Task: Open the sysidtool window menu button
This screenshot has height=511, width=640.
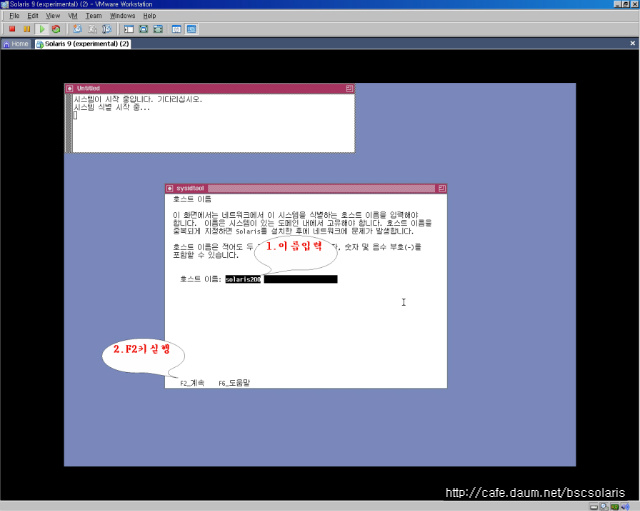Action: coord(170,188)
